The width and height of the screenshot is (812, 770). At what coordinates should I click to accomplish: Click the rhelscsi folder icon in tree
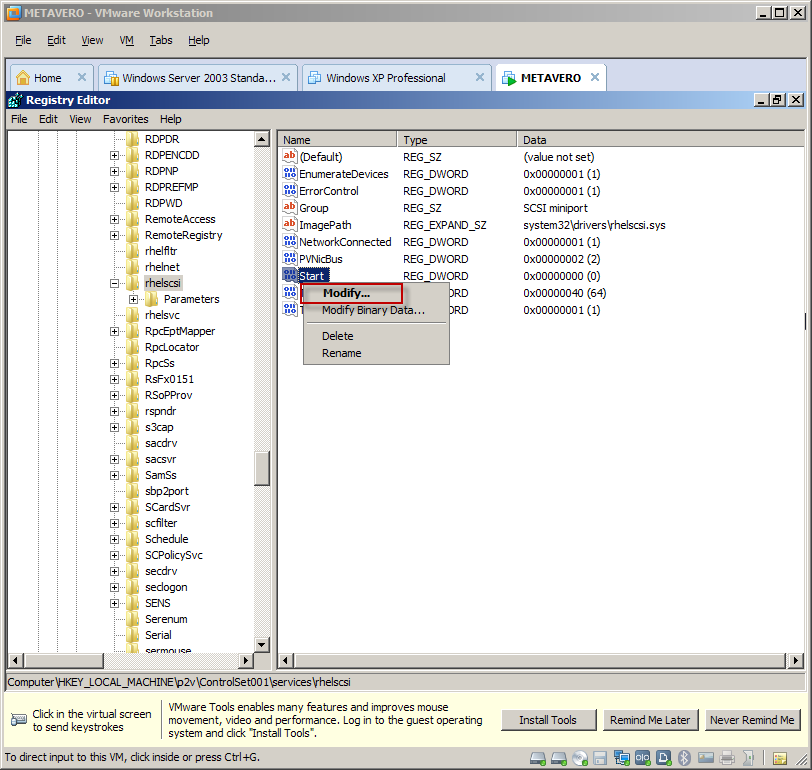(x=133, y=283)
